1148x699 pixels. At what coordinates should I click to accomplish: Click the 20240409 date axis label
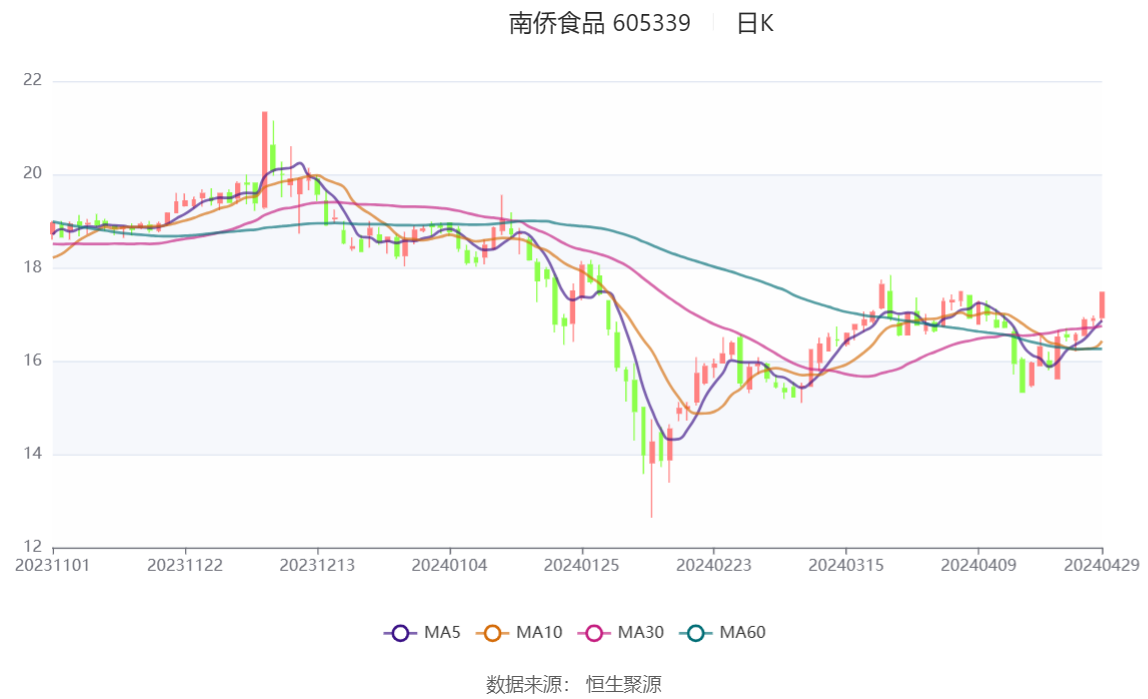[x=978, y=565]
